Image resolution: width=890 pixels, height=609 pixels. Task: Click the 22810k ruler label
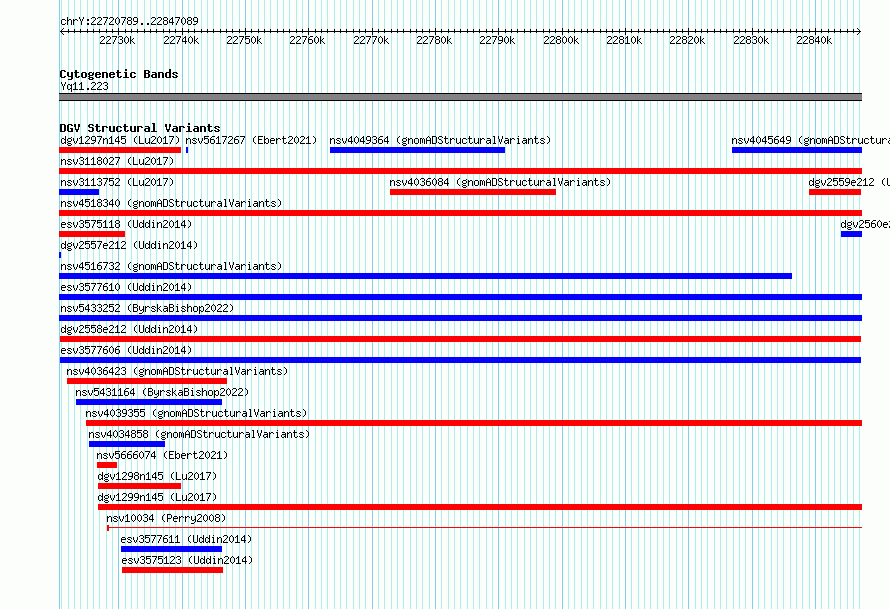coord(624,40)
